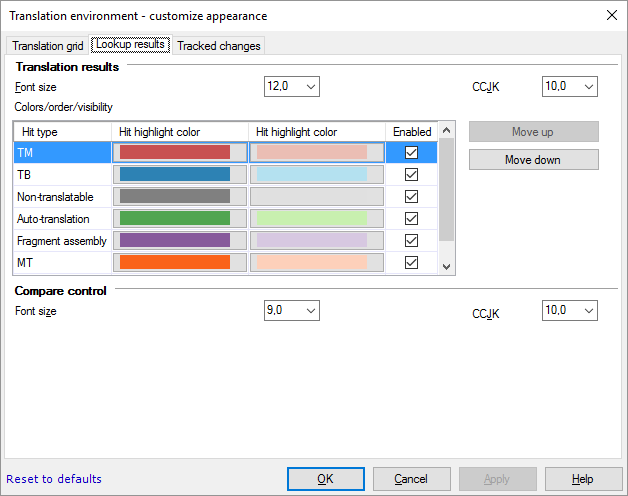This screenshot has height=496, width=628.
Task: Change the light green Auto-translation highlight color
Action: coord(317,218)
